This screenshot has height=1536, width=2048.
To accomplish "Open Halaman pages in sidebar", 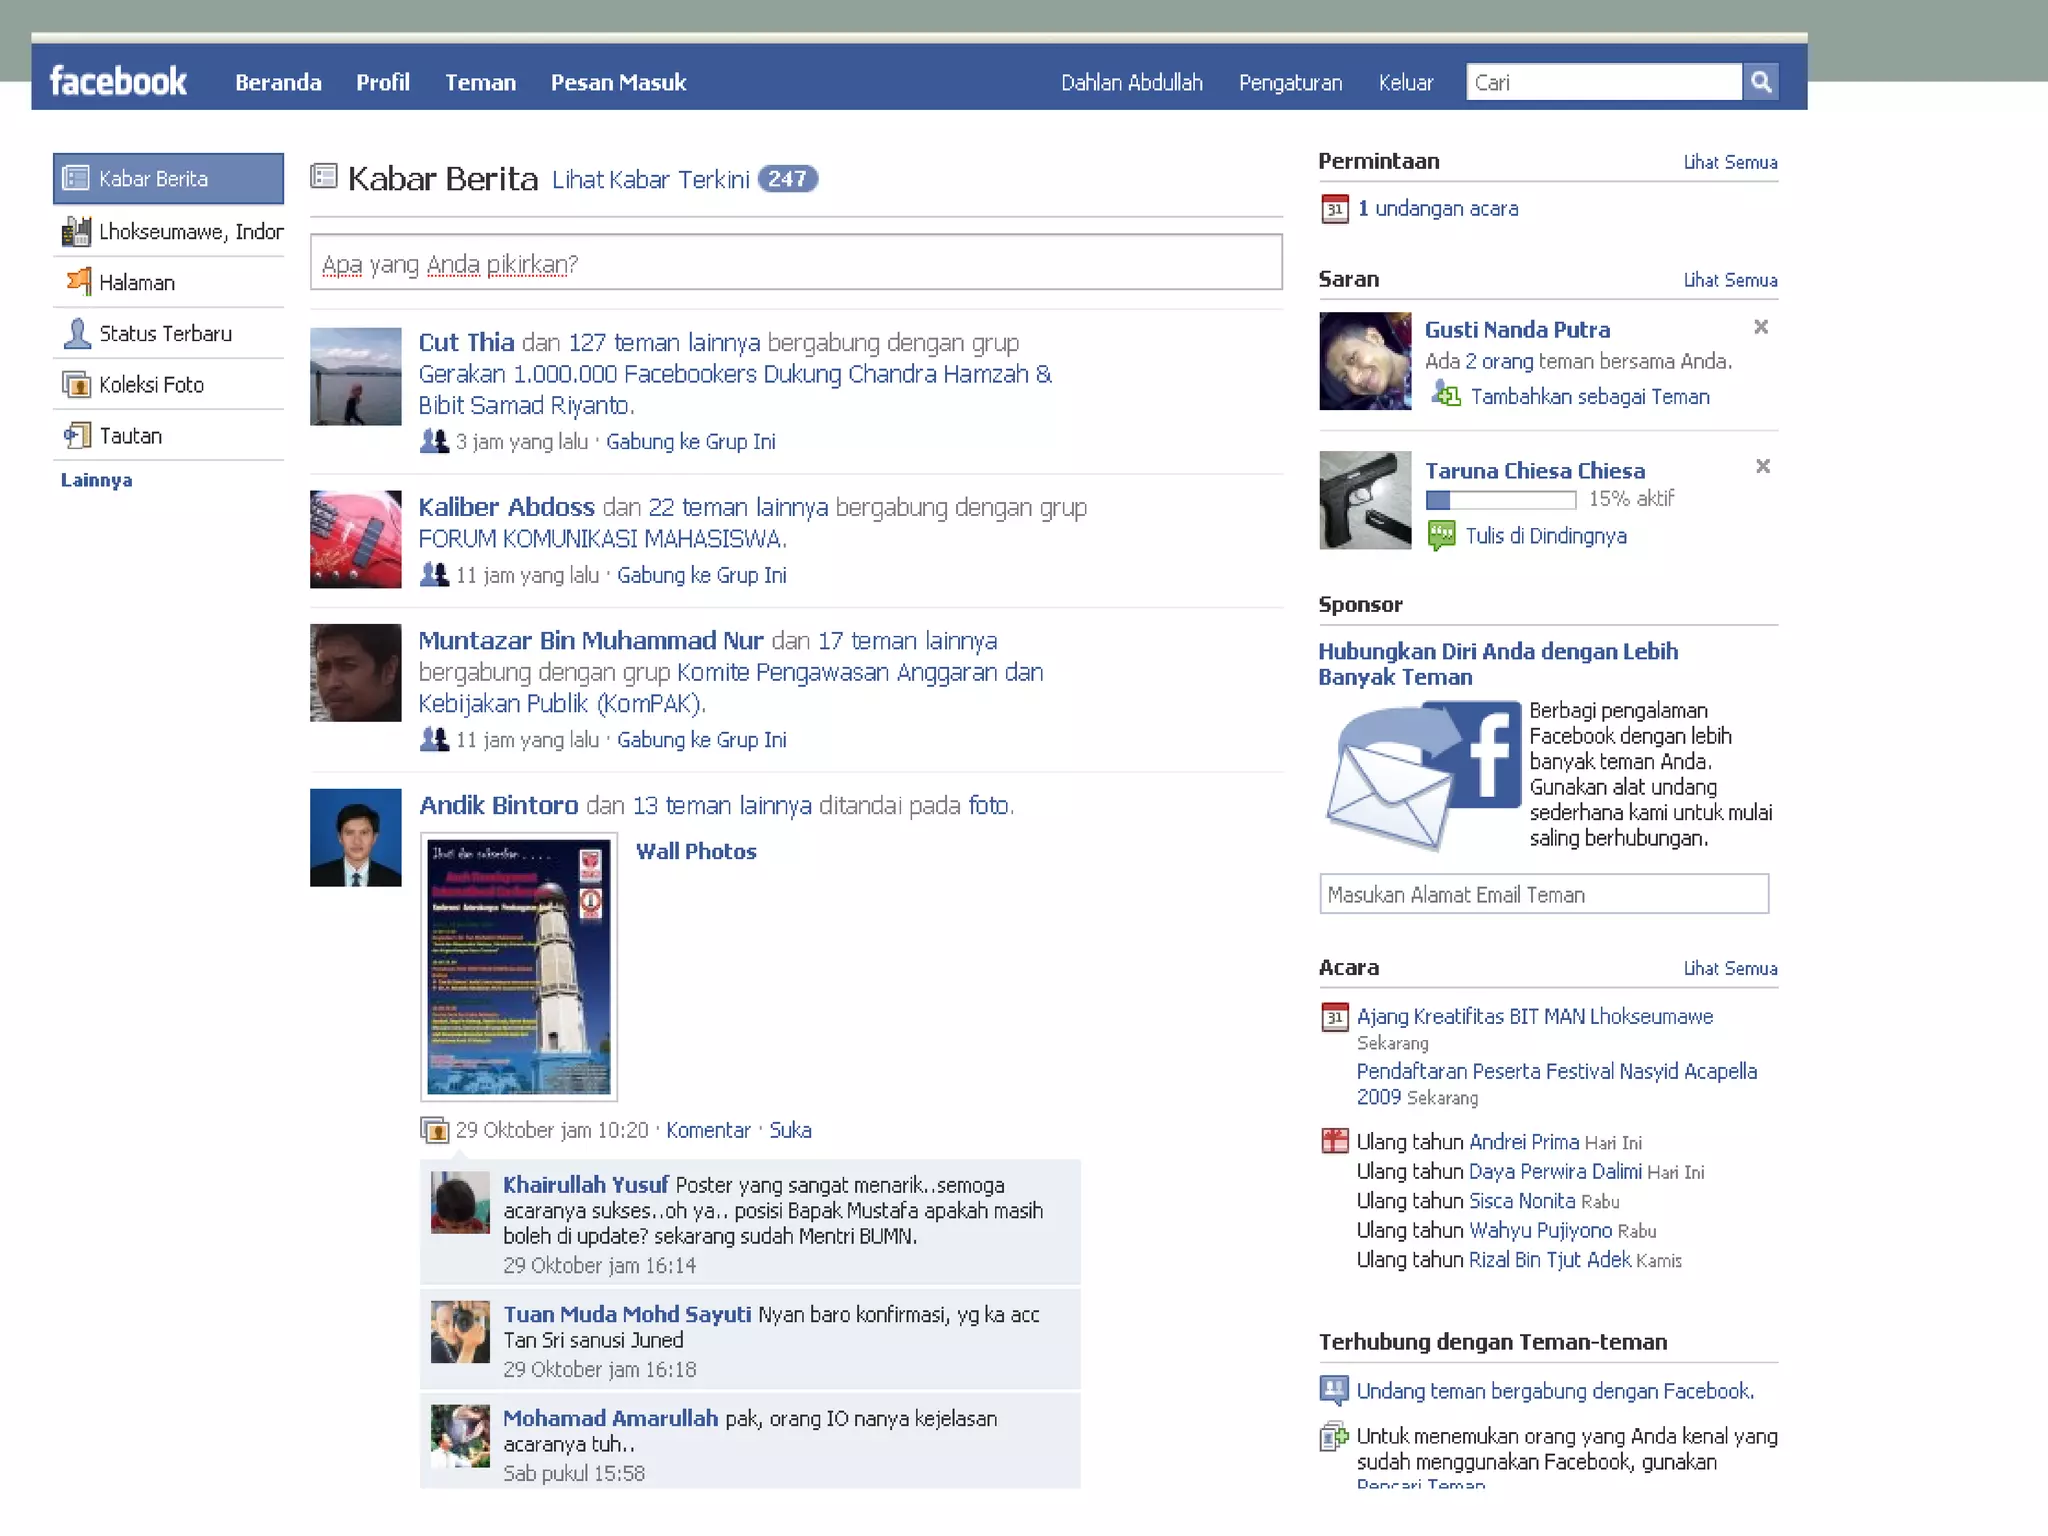I will click(x=136, y=283).
